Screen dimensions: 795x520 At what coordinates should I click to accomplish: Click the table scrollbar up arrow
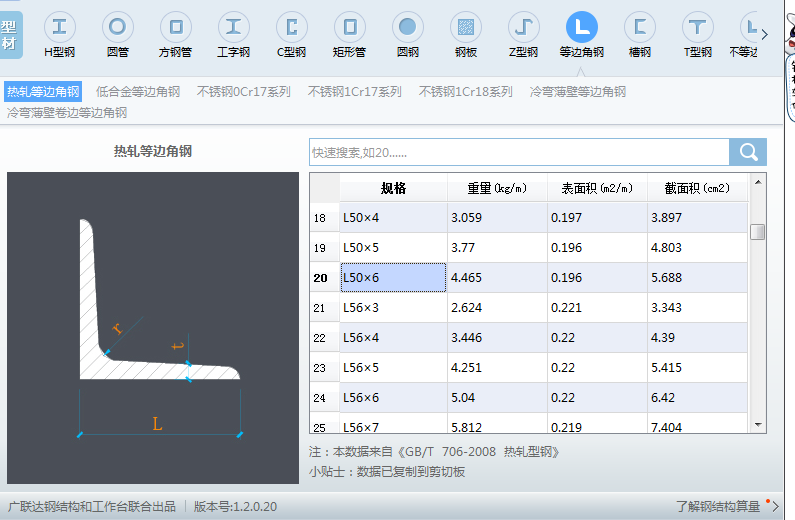758,182
